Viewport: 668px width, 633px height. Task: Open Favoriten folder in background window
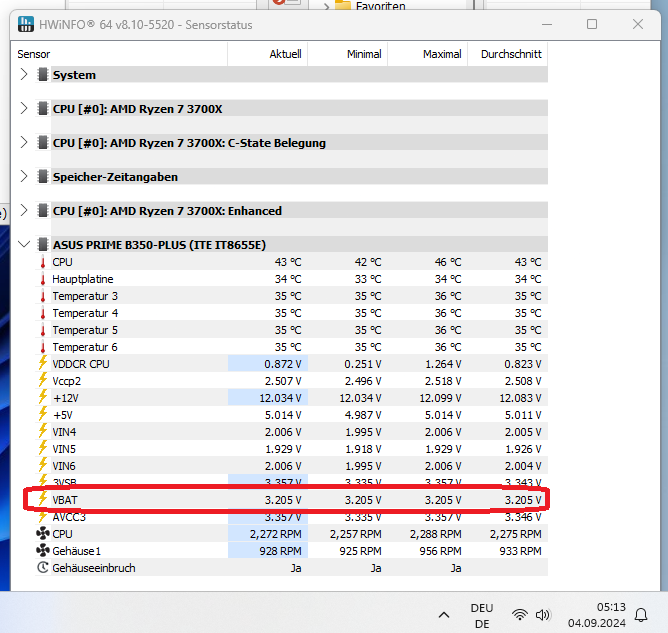click(x=370, y=6)
